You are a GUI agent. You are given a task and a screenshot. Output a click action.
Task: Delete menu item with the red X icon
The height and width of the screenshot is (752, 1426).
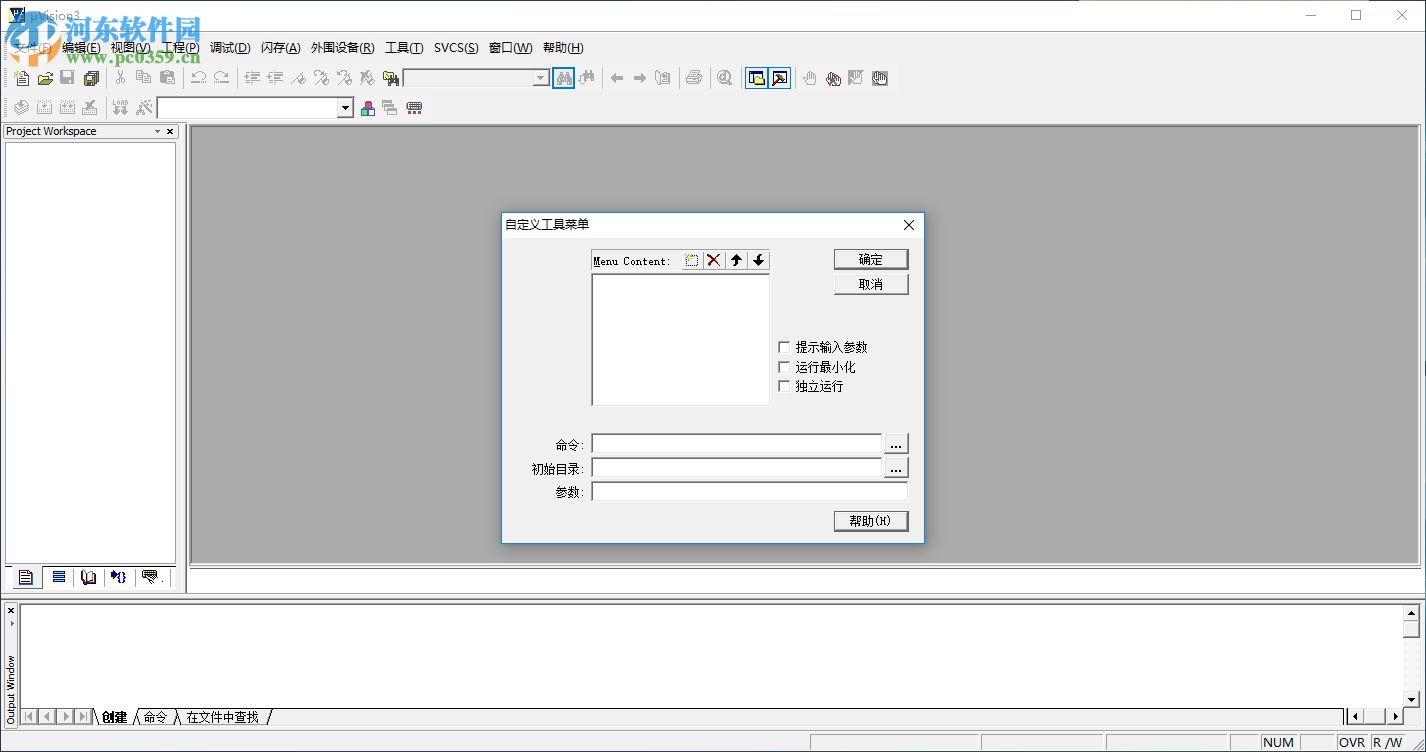tap(714, 261)
